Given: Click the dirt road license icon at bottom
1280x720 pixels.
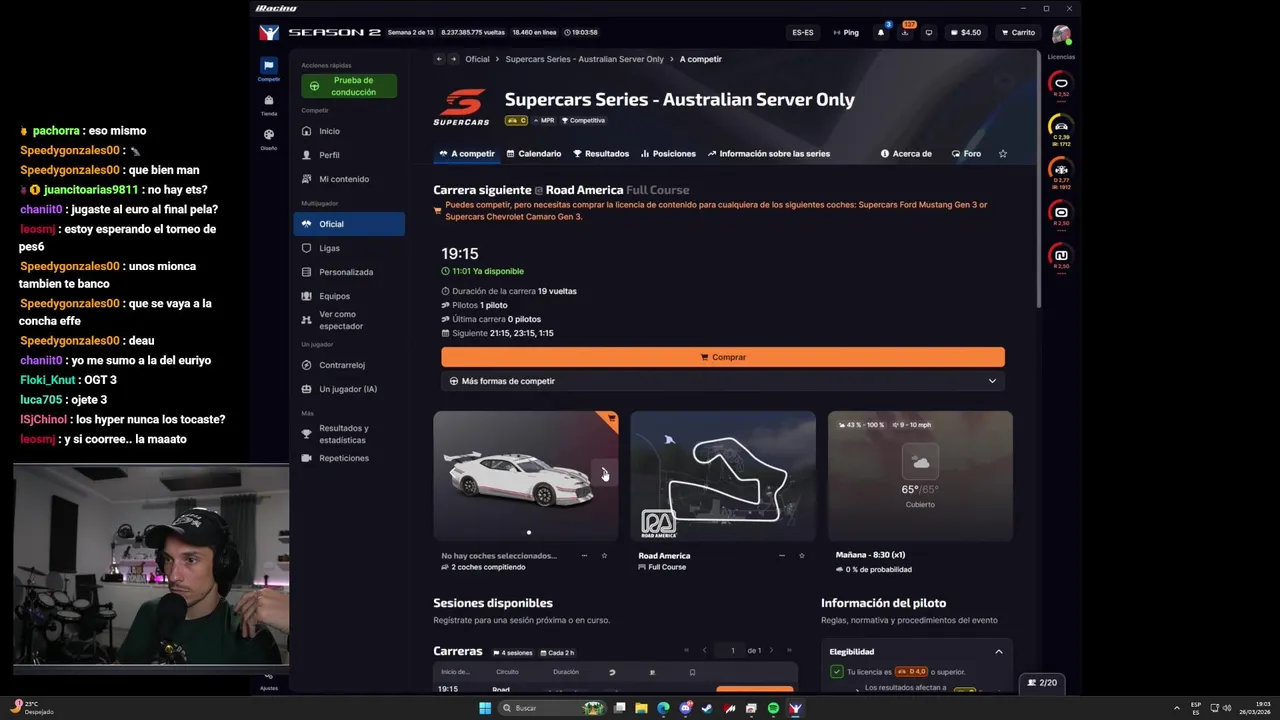Looking at the screenshot, I should 1061,257.
